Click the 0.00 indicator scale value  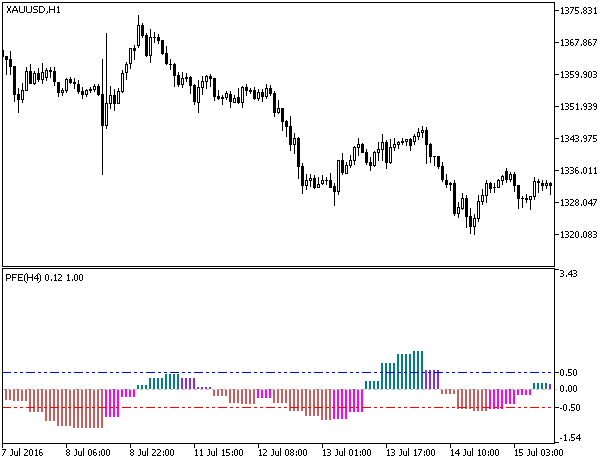[569, 389]
